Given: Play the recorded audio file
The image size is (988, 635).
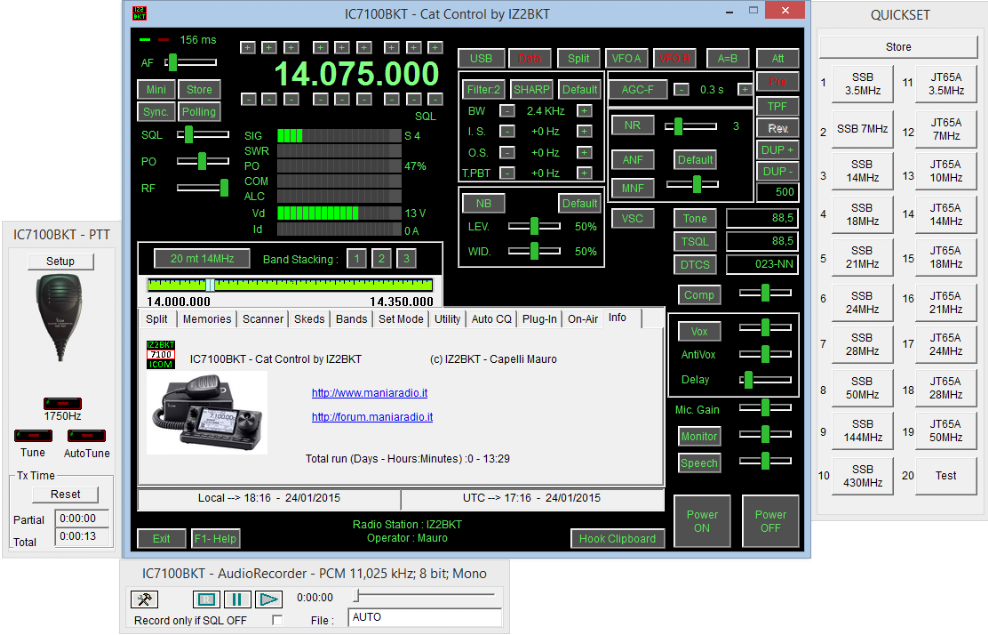Looking at the screenshot, I should pyautogui.click(x=268, y=599).
